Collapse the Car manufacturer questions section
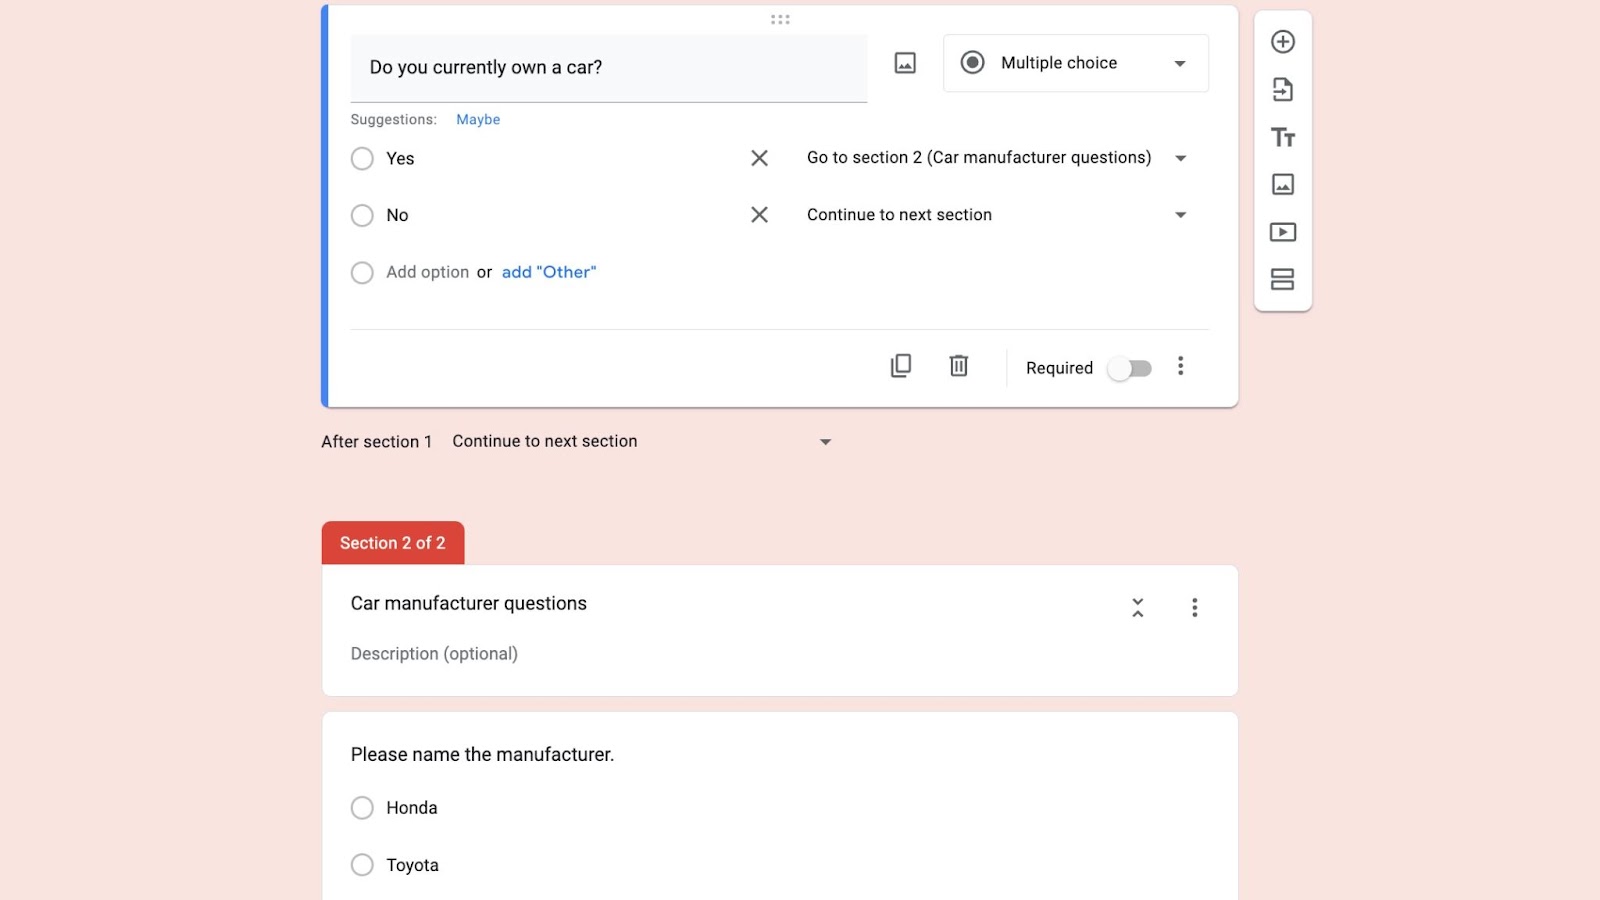Screen dimensions: 1600x900 coord(1137,608)
